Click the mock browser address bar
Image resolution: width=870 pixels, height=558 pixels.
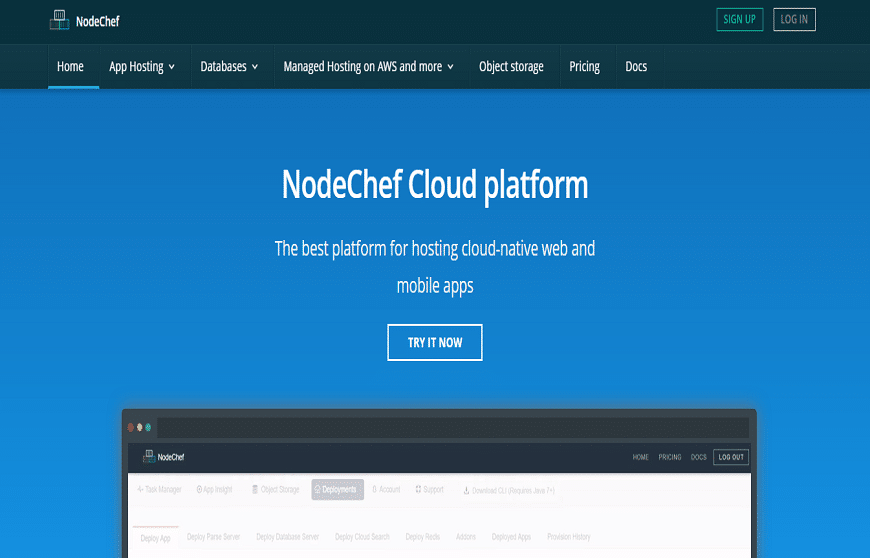point(453,428)
